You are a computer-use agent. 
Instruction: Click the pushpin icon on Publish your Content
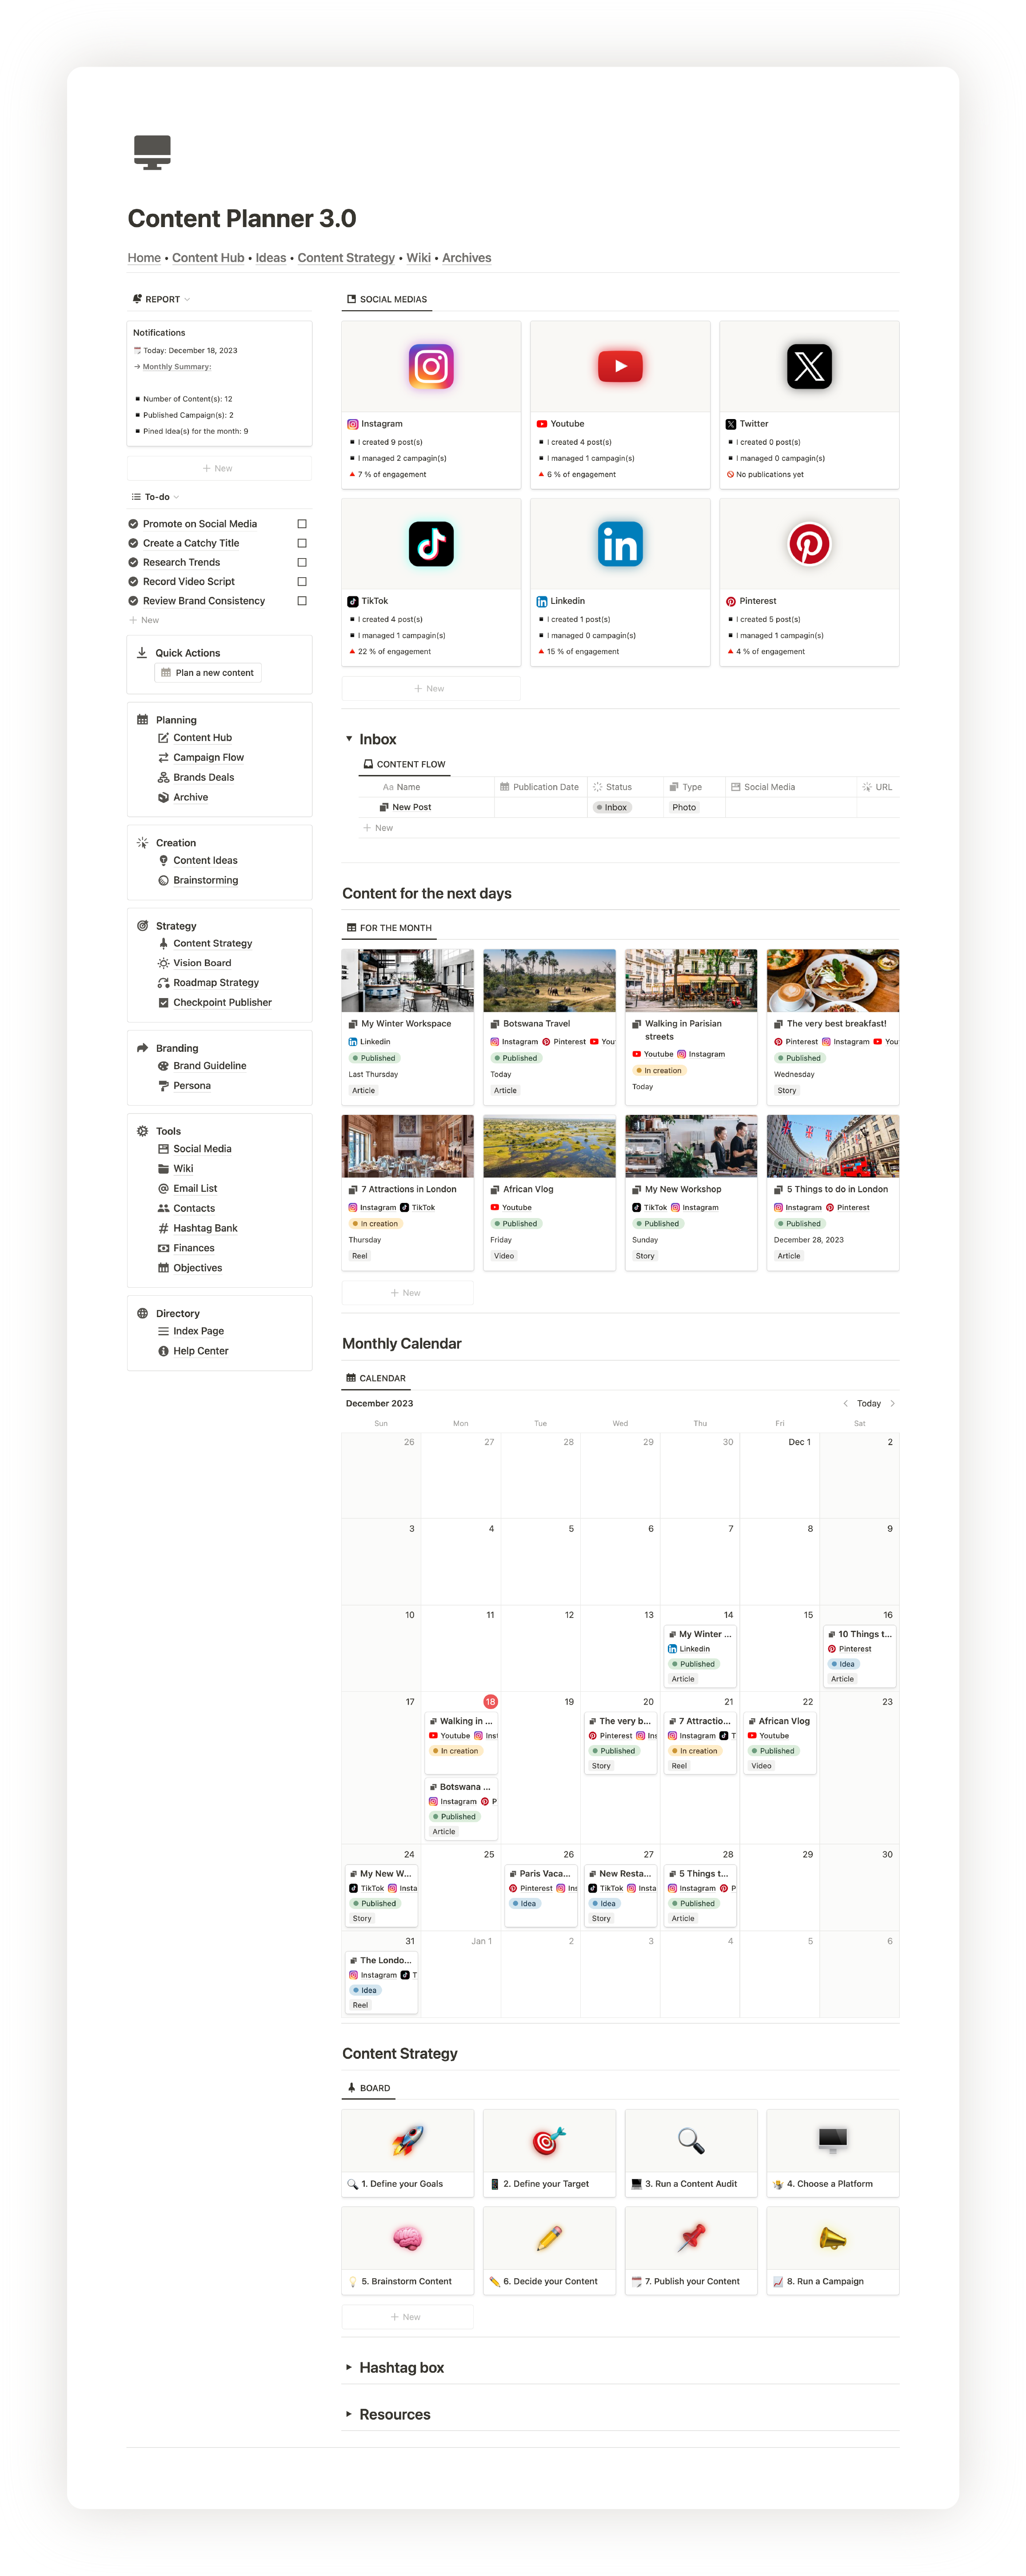click(691, 2238)
